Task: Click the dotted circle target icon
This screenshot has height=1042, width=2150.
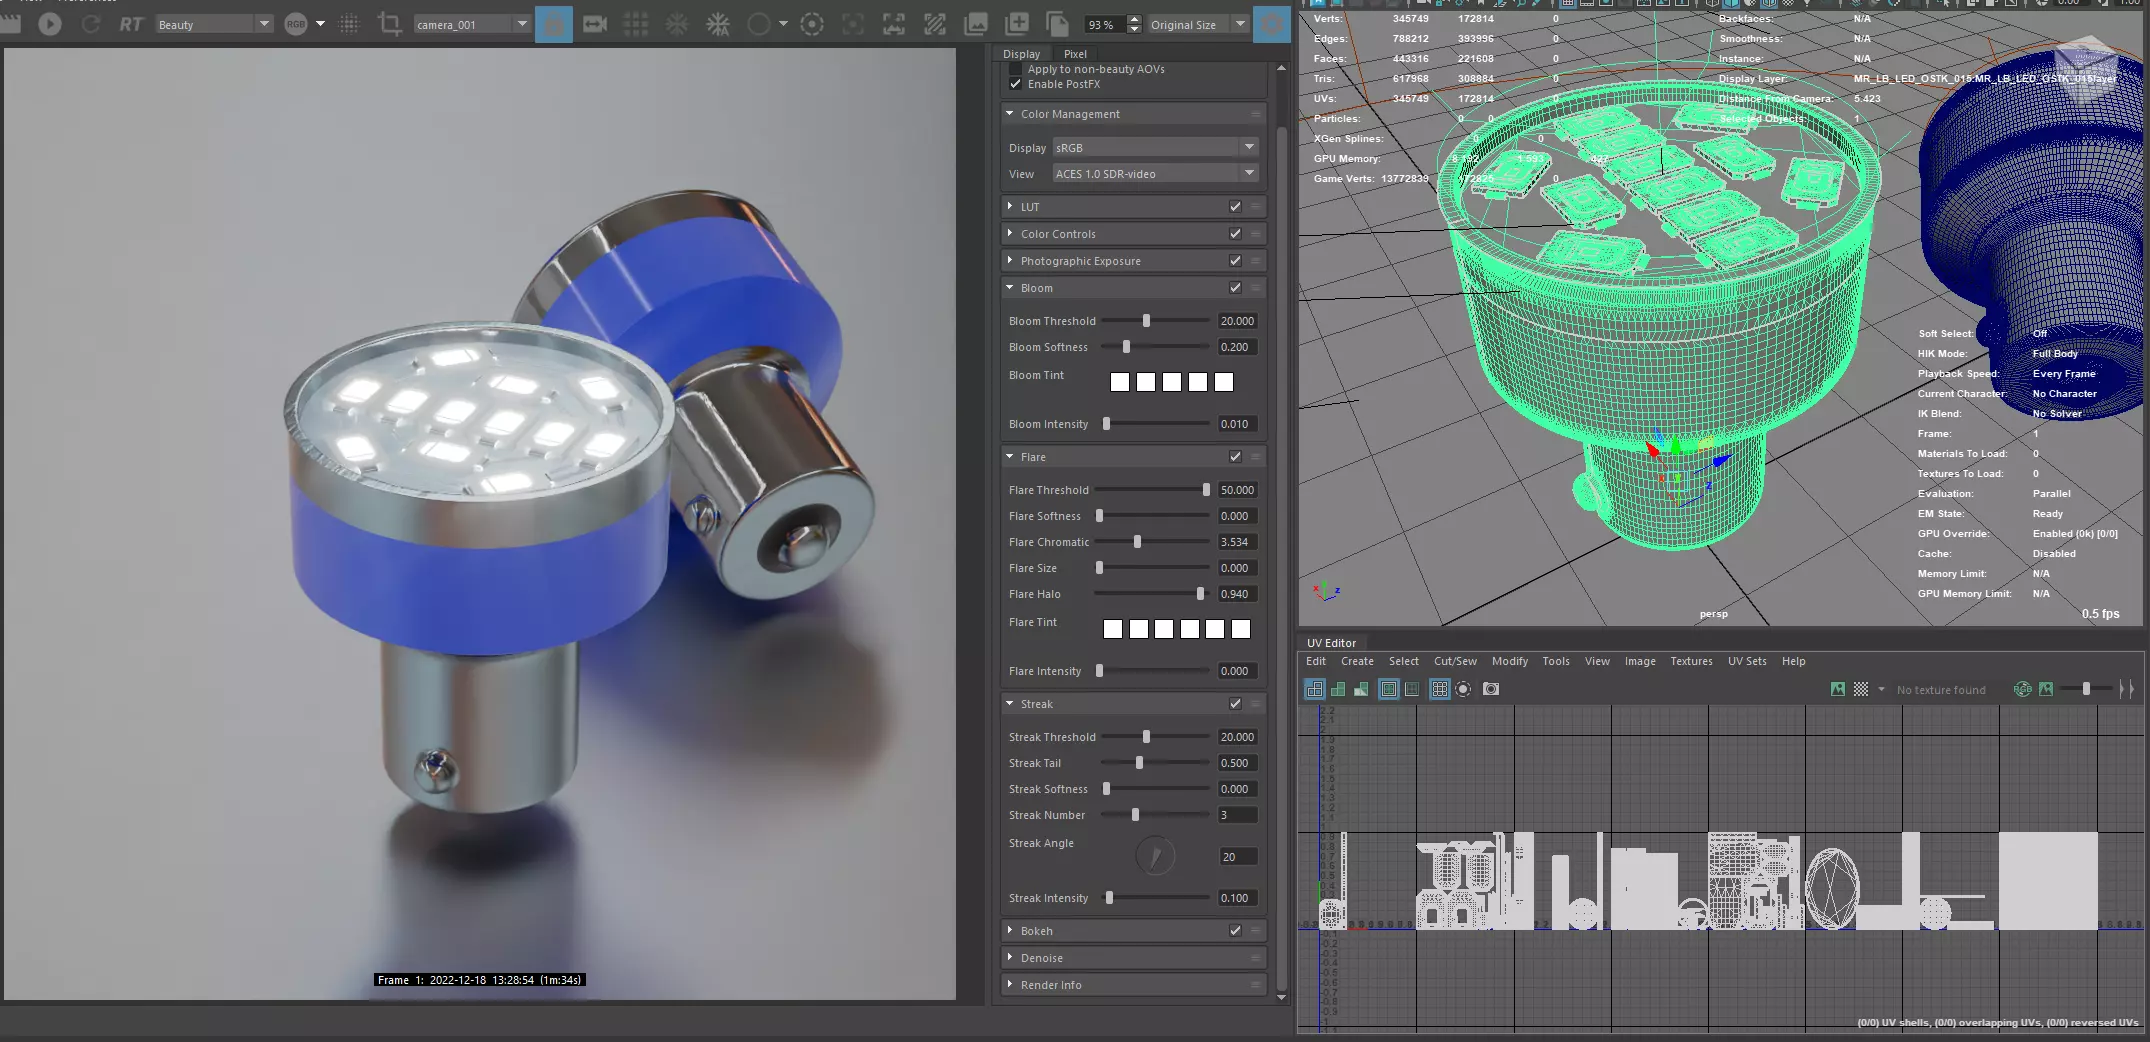Action: pos(812,24)
